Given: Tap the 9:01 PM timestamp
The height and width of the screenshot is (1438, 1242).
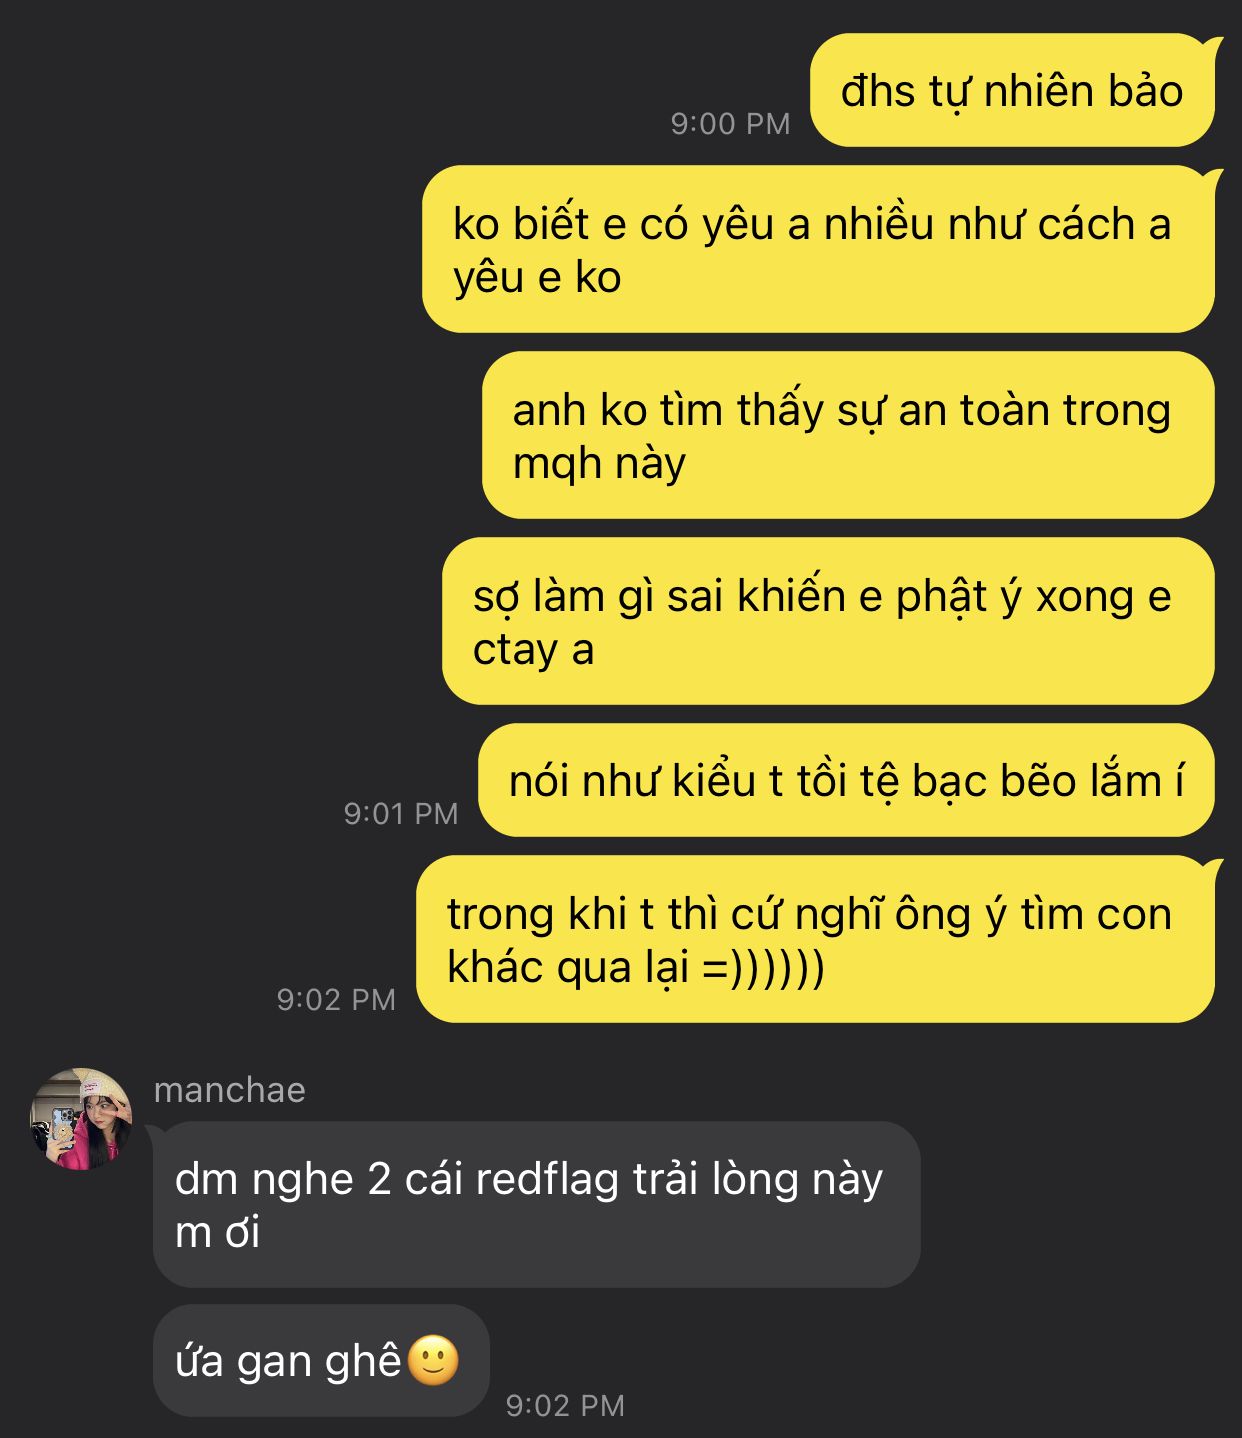Looking at the screenshot, I should click(401, 814).
